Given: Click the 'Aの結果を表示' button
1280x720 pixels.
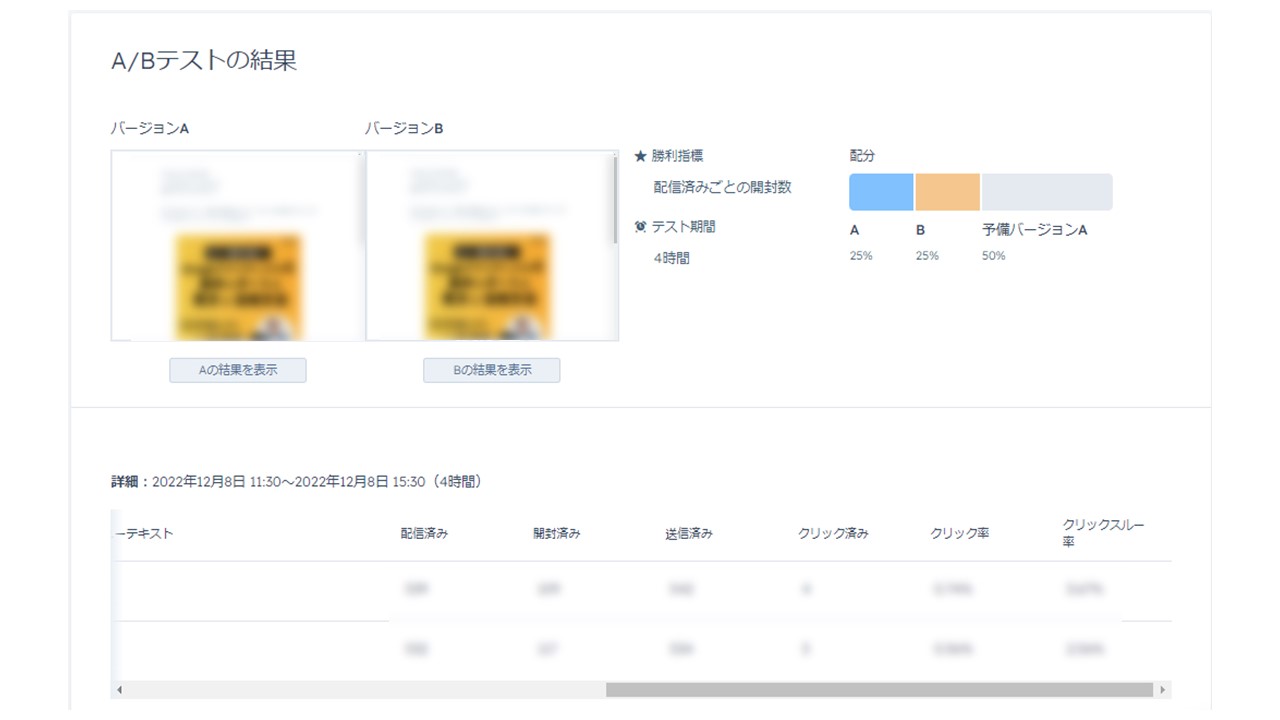Looking at the screenshot, I should [x=238, y=370].
